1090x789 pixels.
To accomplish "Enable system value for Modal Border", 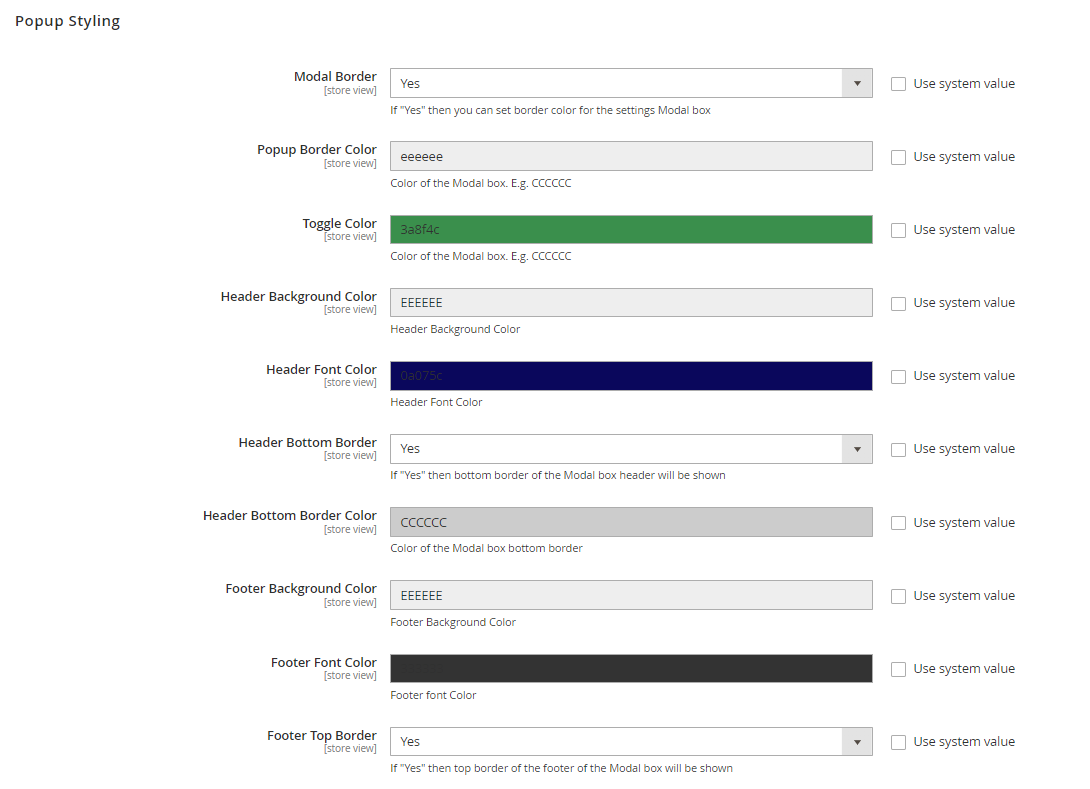I will point(898,85).
